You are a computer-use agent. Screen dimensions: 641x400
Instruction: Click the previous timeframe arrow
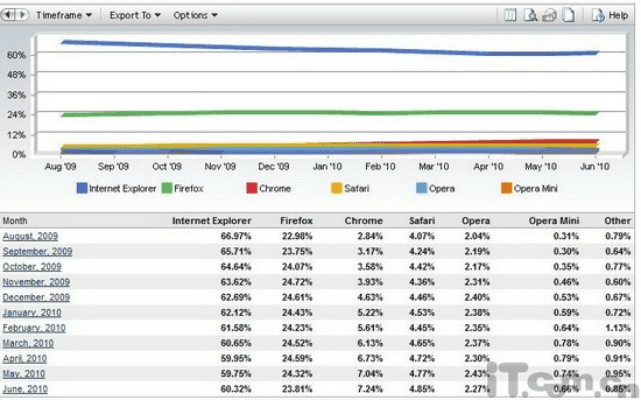pos(10,16)
